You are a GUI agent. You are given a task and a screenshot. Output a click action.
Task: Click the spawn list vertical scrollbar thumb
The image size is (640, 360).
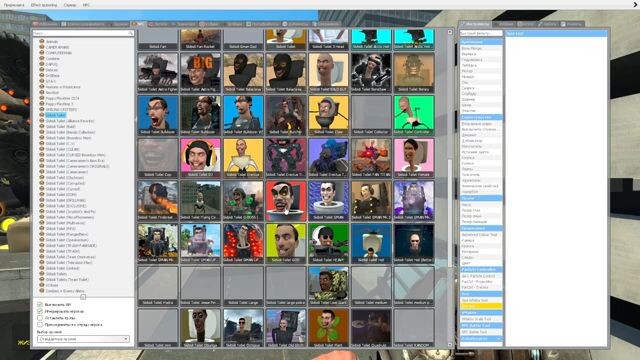[450, 212]
